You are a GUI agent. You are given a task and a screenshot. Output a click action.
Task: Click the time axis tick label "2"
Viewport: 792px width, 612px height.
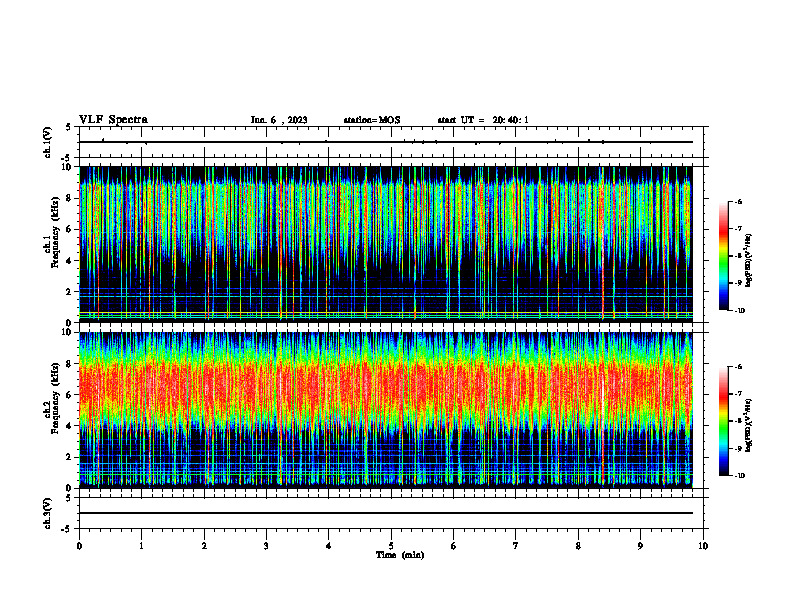click(204, 546)
